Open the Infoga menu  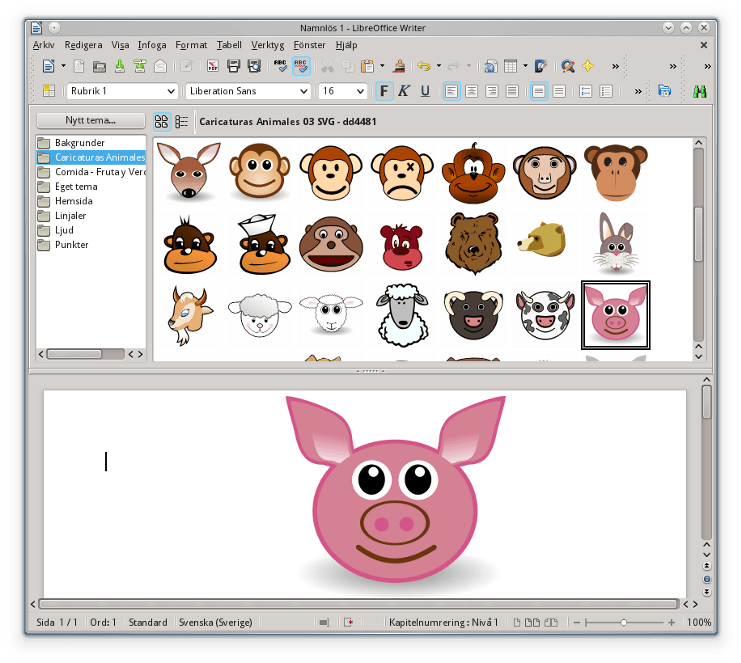coord(152,45)
